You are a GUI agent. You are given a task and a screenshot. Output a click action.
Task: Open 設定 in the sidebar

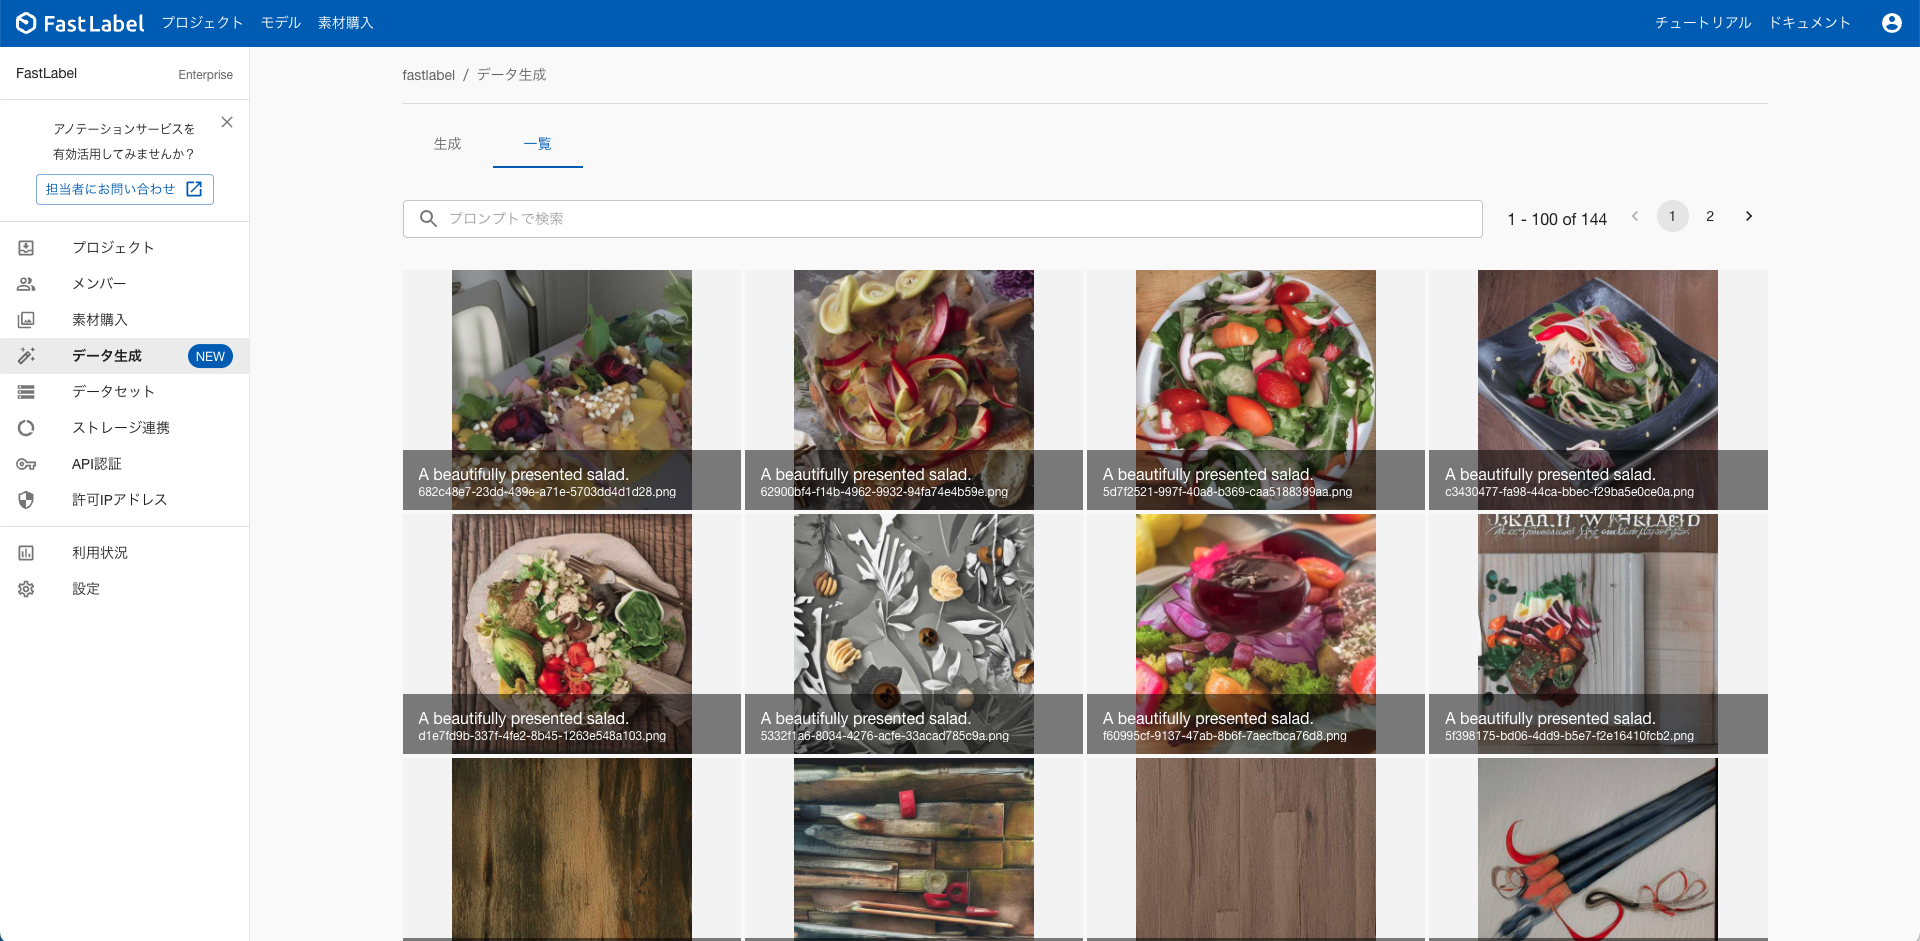pos(125,589)
